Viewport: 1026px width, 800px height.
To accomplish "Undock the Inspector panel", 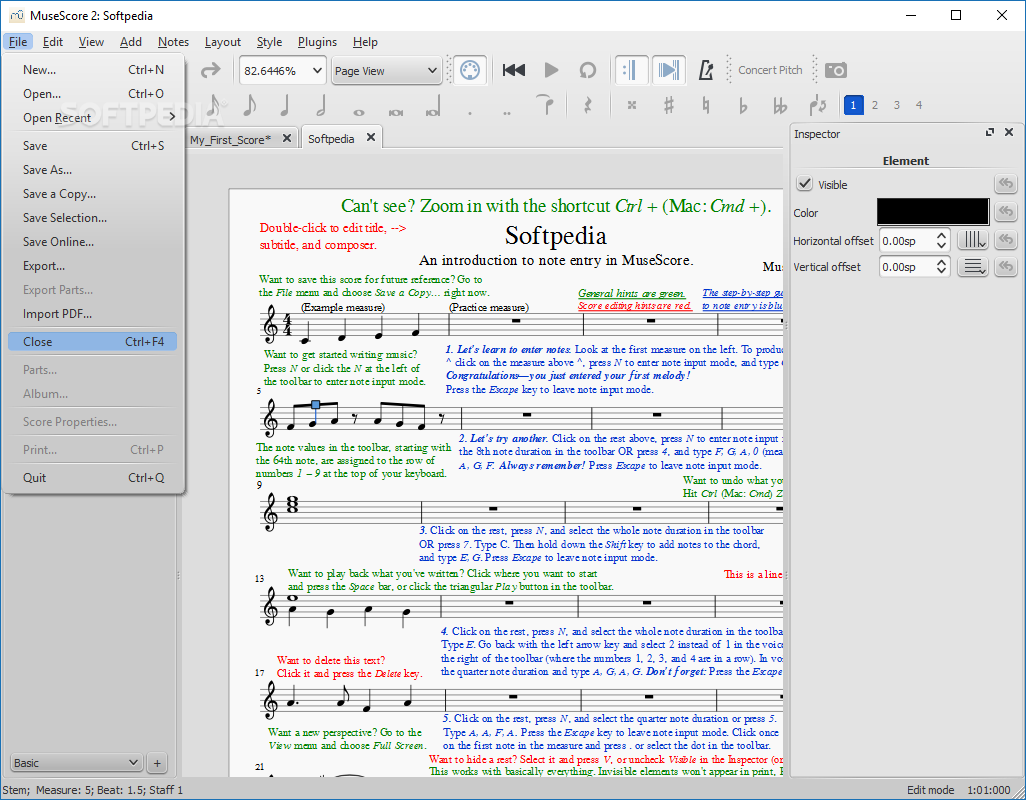I will coord(989,132).
